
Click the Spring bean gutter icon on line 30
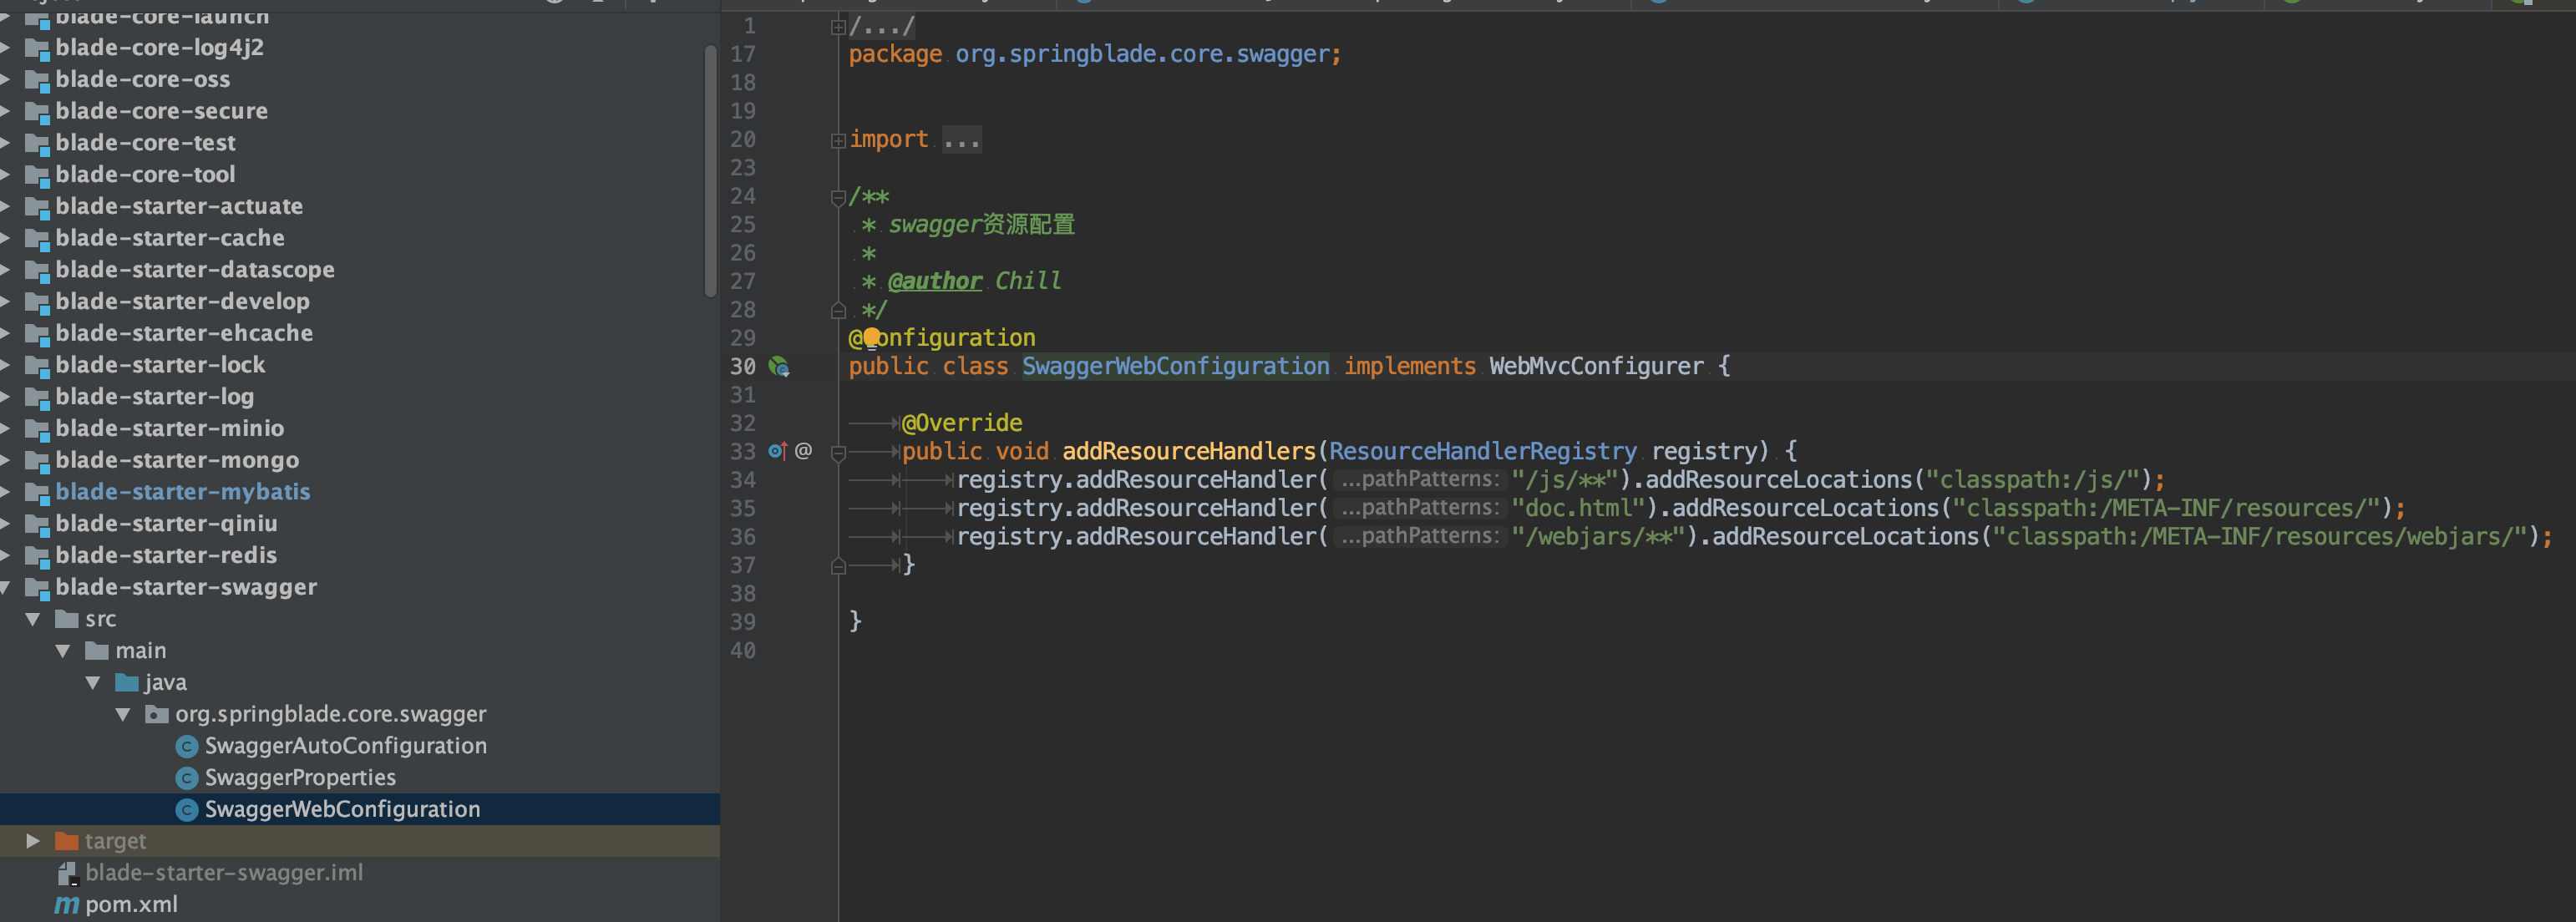779,367
